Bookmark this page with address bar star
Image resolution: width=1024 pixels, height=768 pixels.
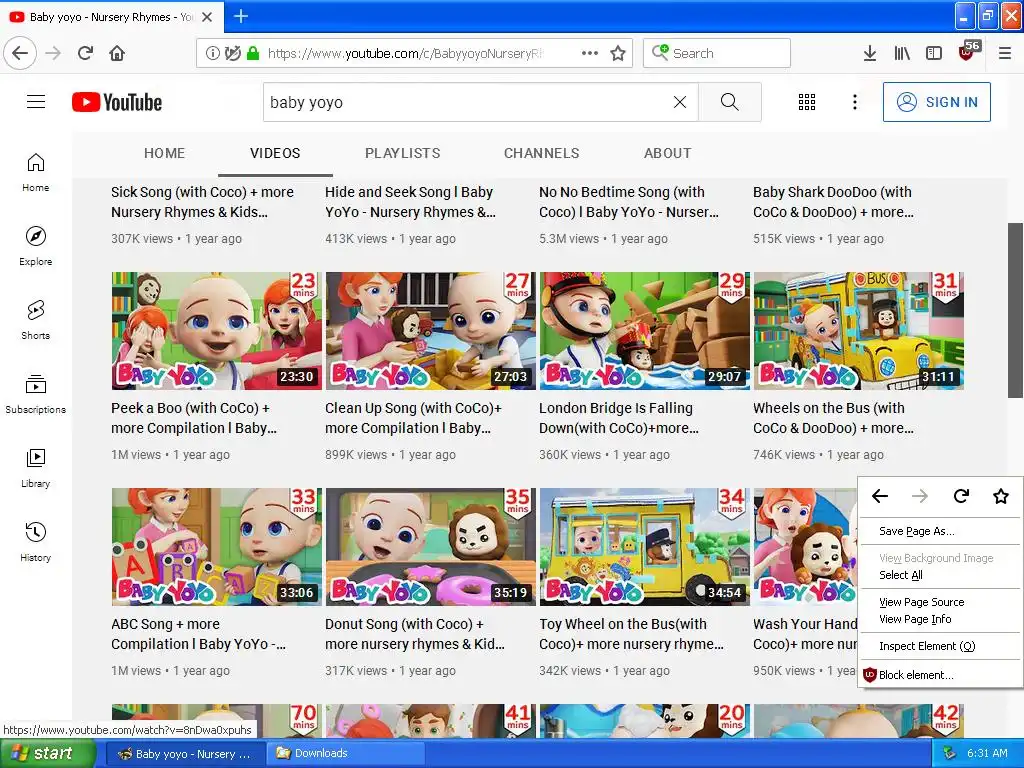tap(618, 53)
